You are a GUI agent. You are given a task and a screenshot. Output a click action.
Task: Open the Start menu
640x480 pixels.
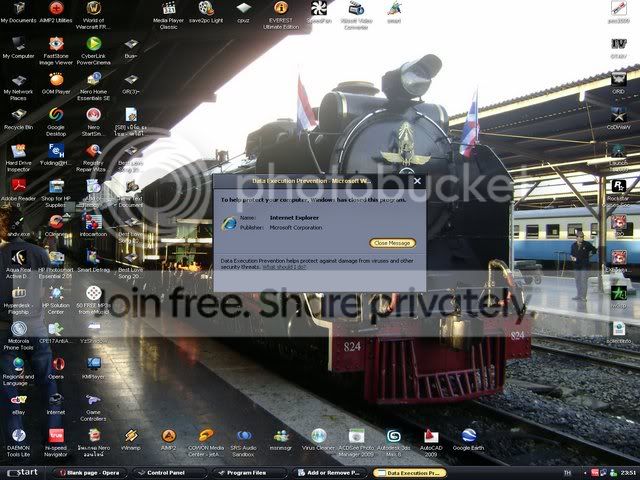22,472
